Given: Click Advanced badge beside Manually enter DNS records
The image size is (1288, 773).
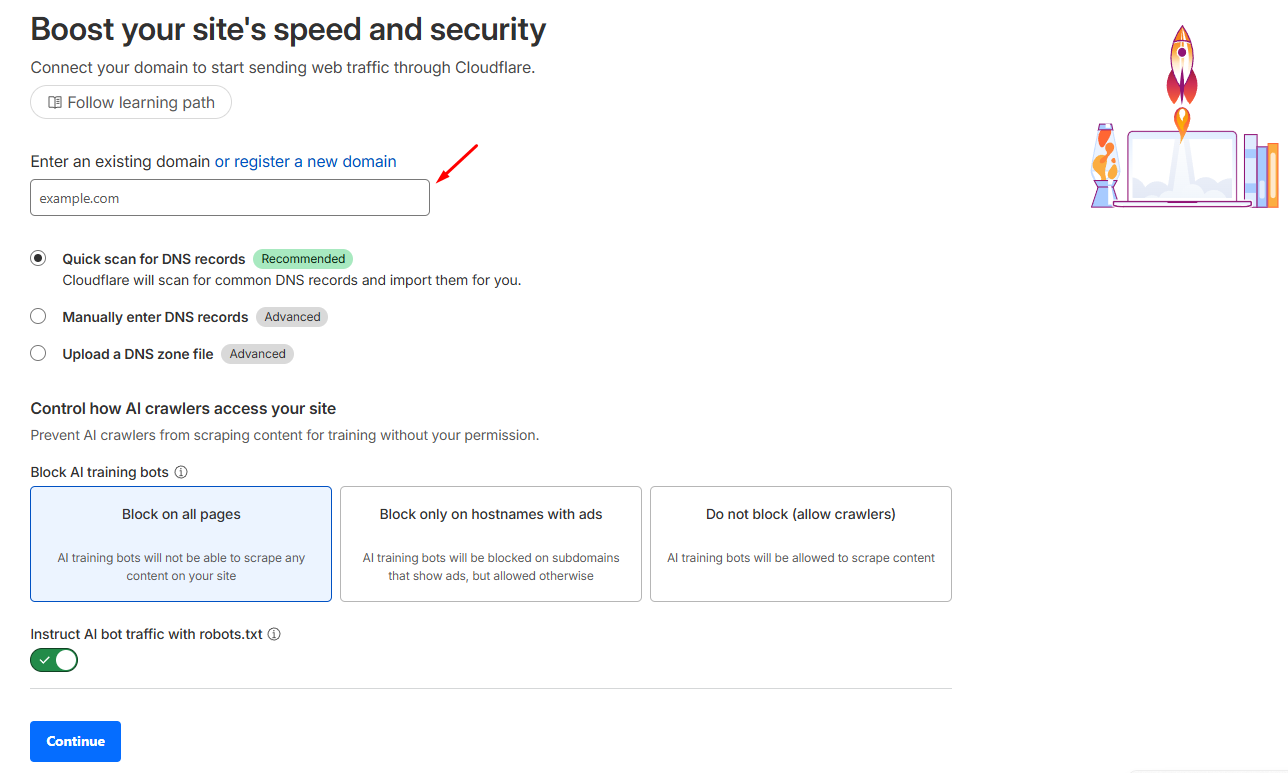Looking at the screenshot, I should tap(292, 317).
